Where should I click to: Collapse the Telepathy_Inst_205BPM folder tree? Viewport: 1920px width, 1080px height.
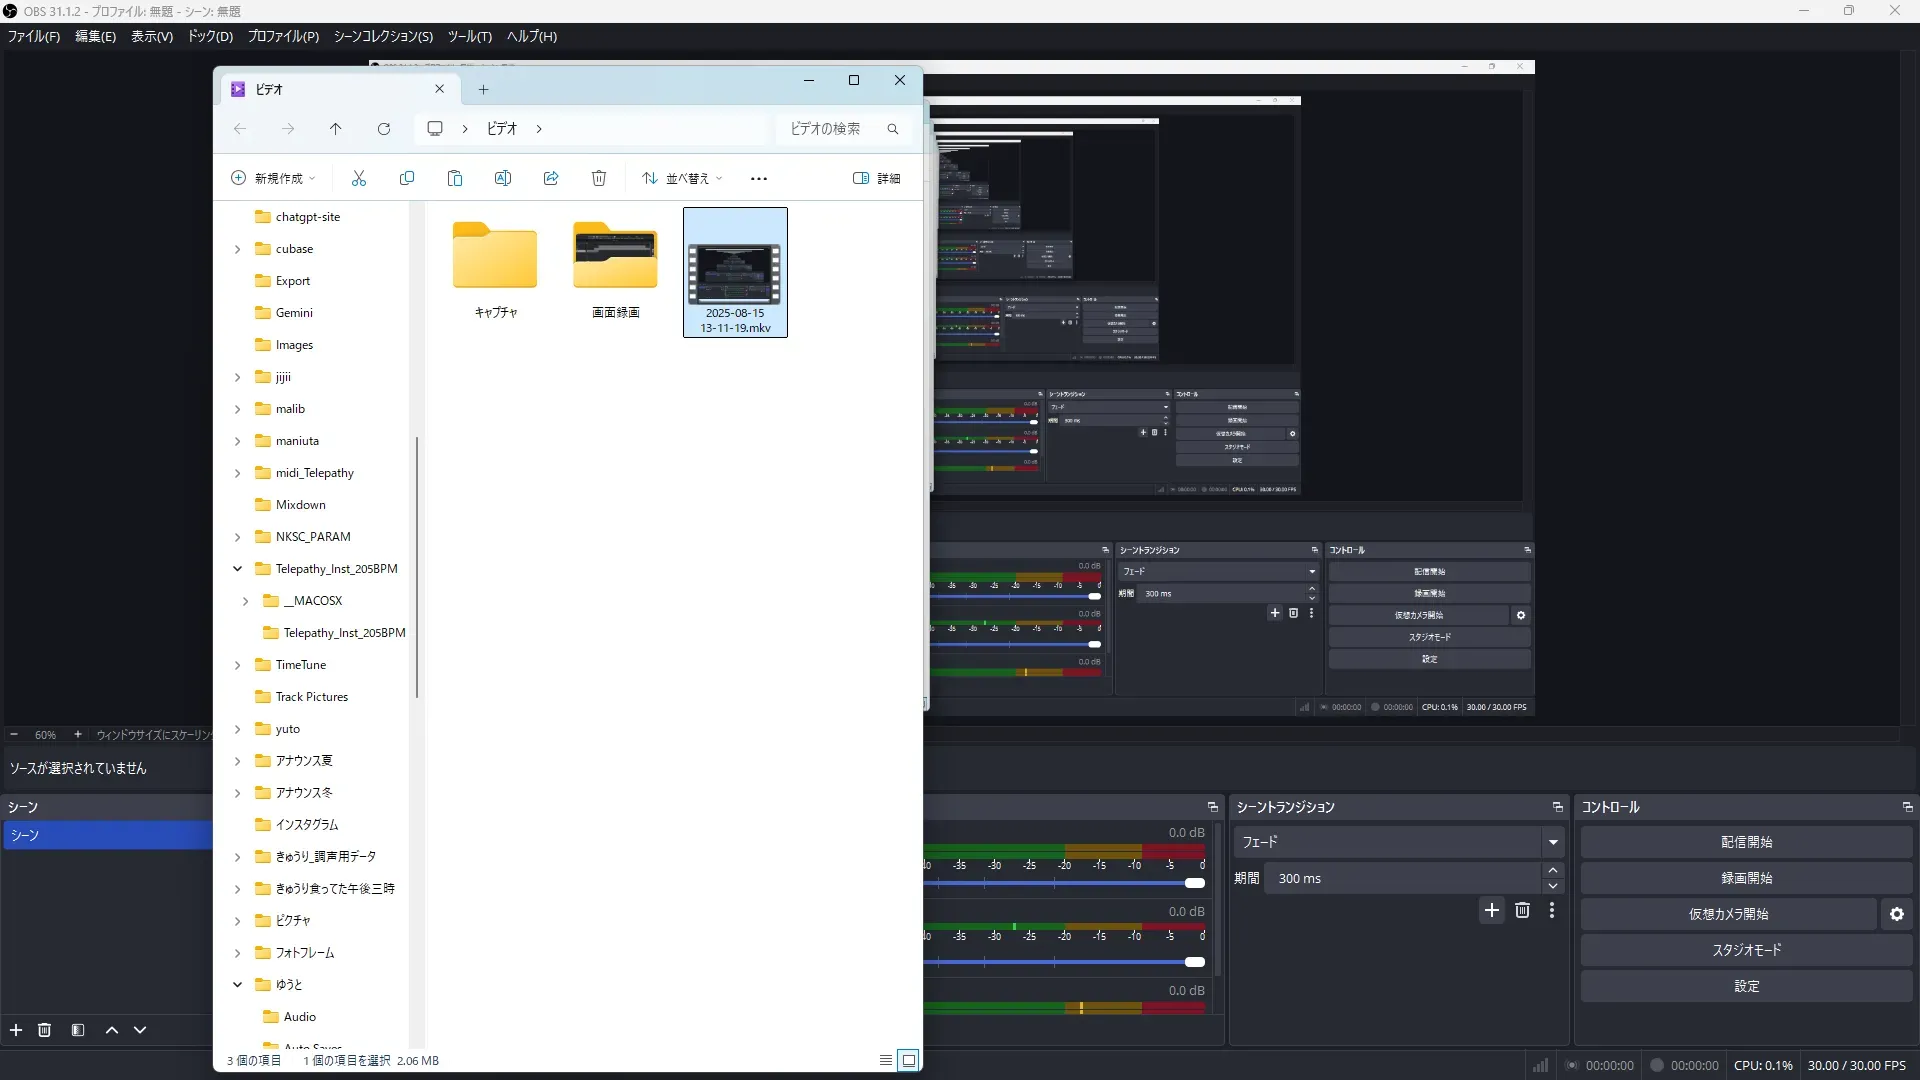pos(238,569)
